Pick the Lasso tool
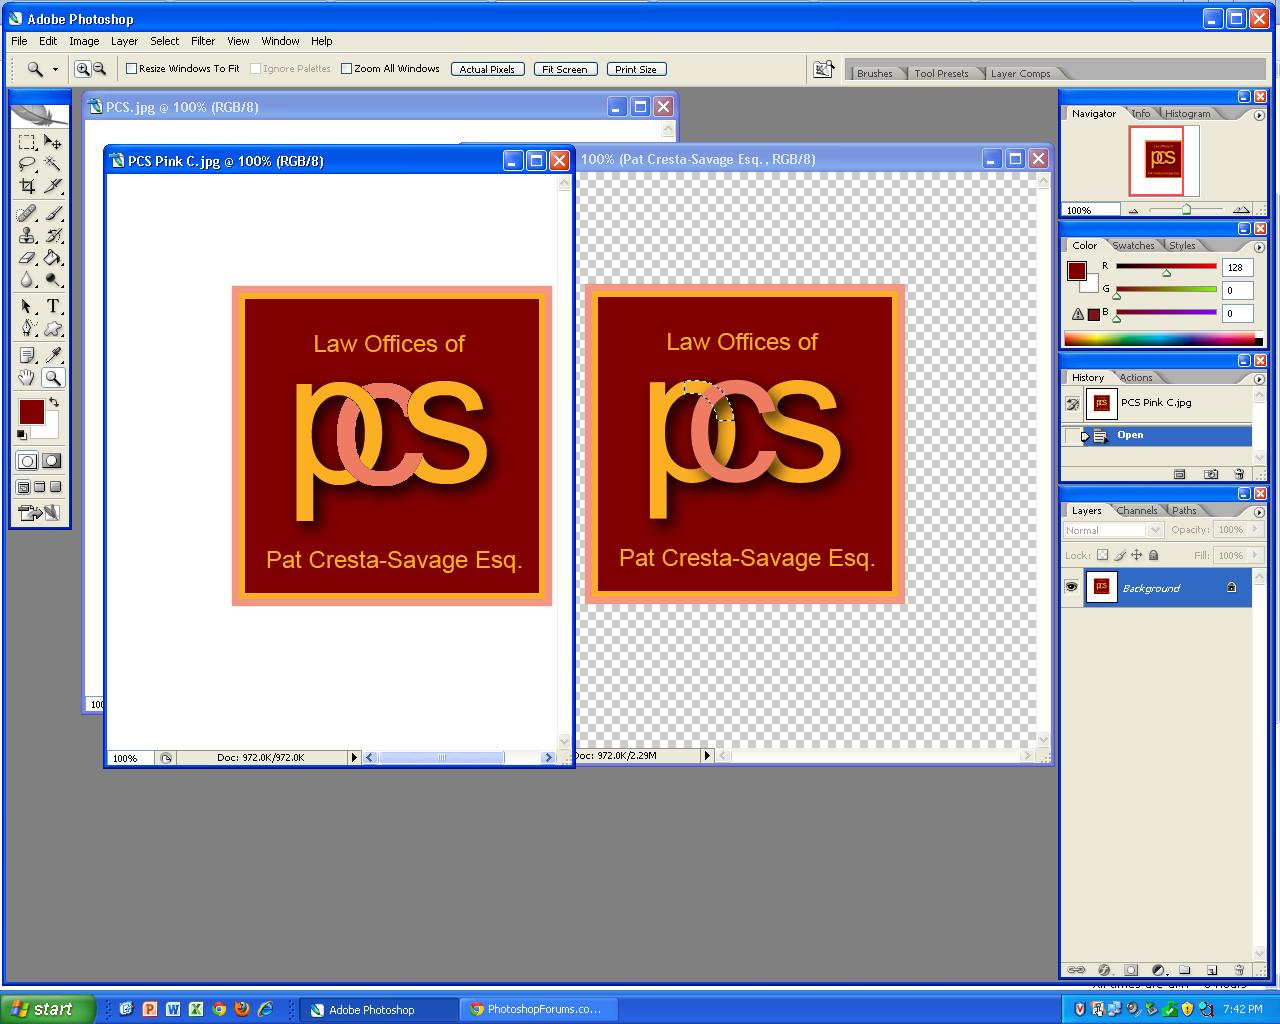This screenshot has width=1280, height=1024. click(x=27, y=164)
